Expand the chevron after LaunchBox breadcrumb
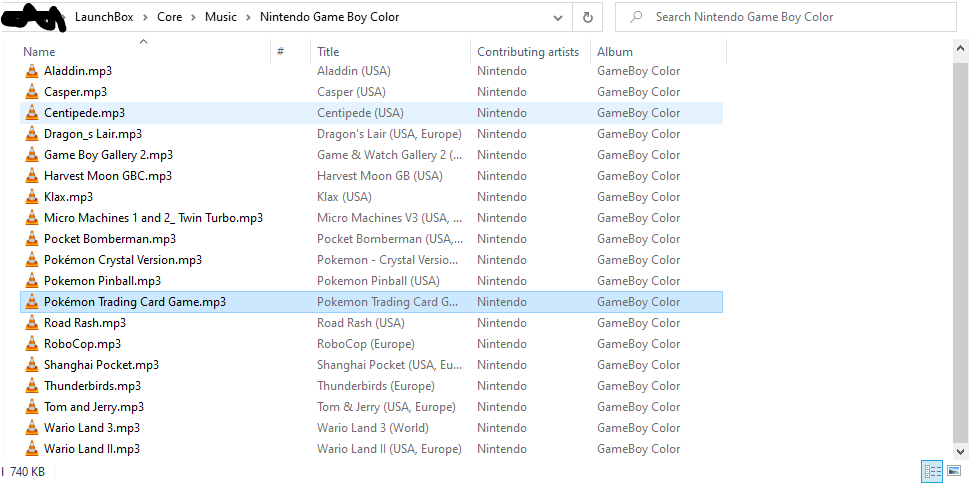Screen dimensions: 970x484 (145, 17)
